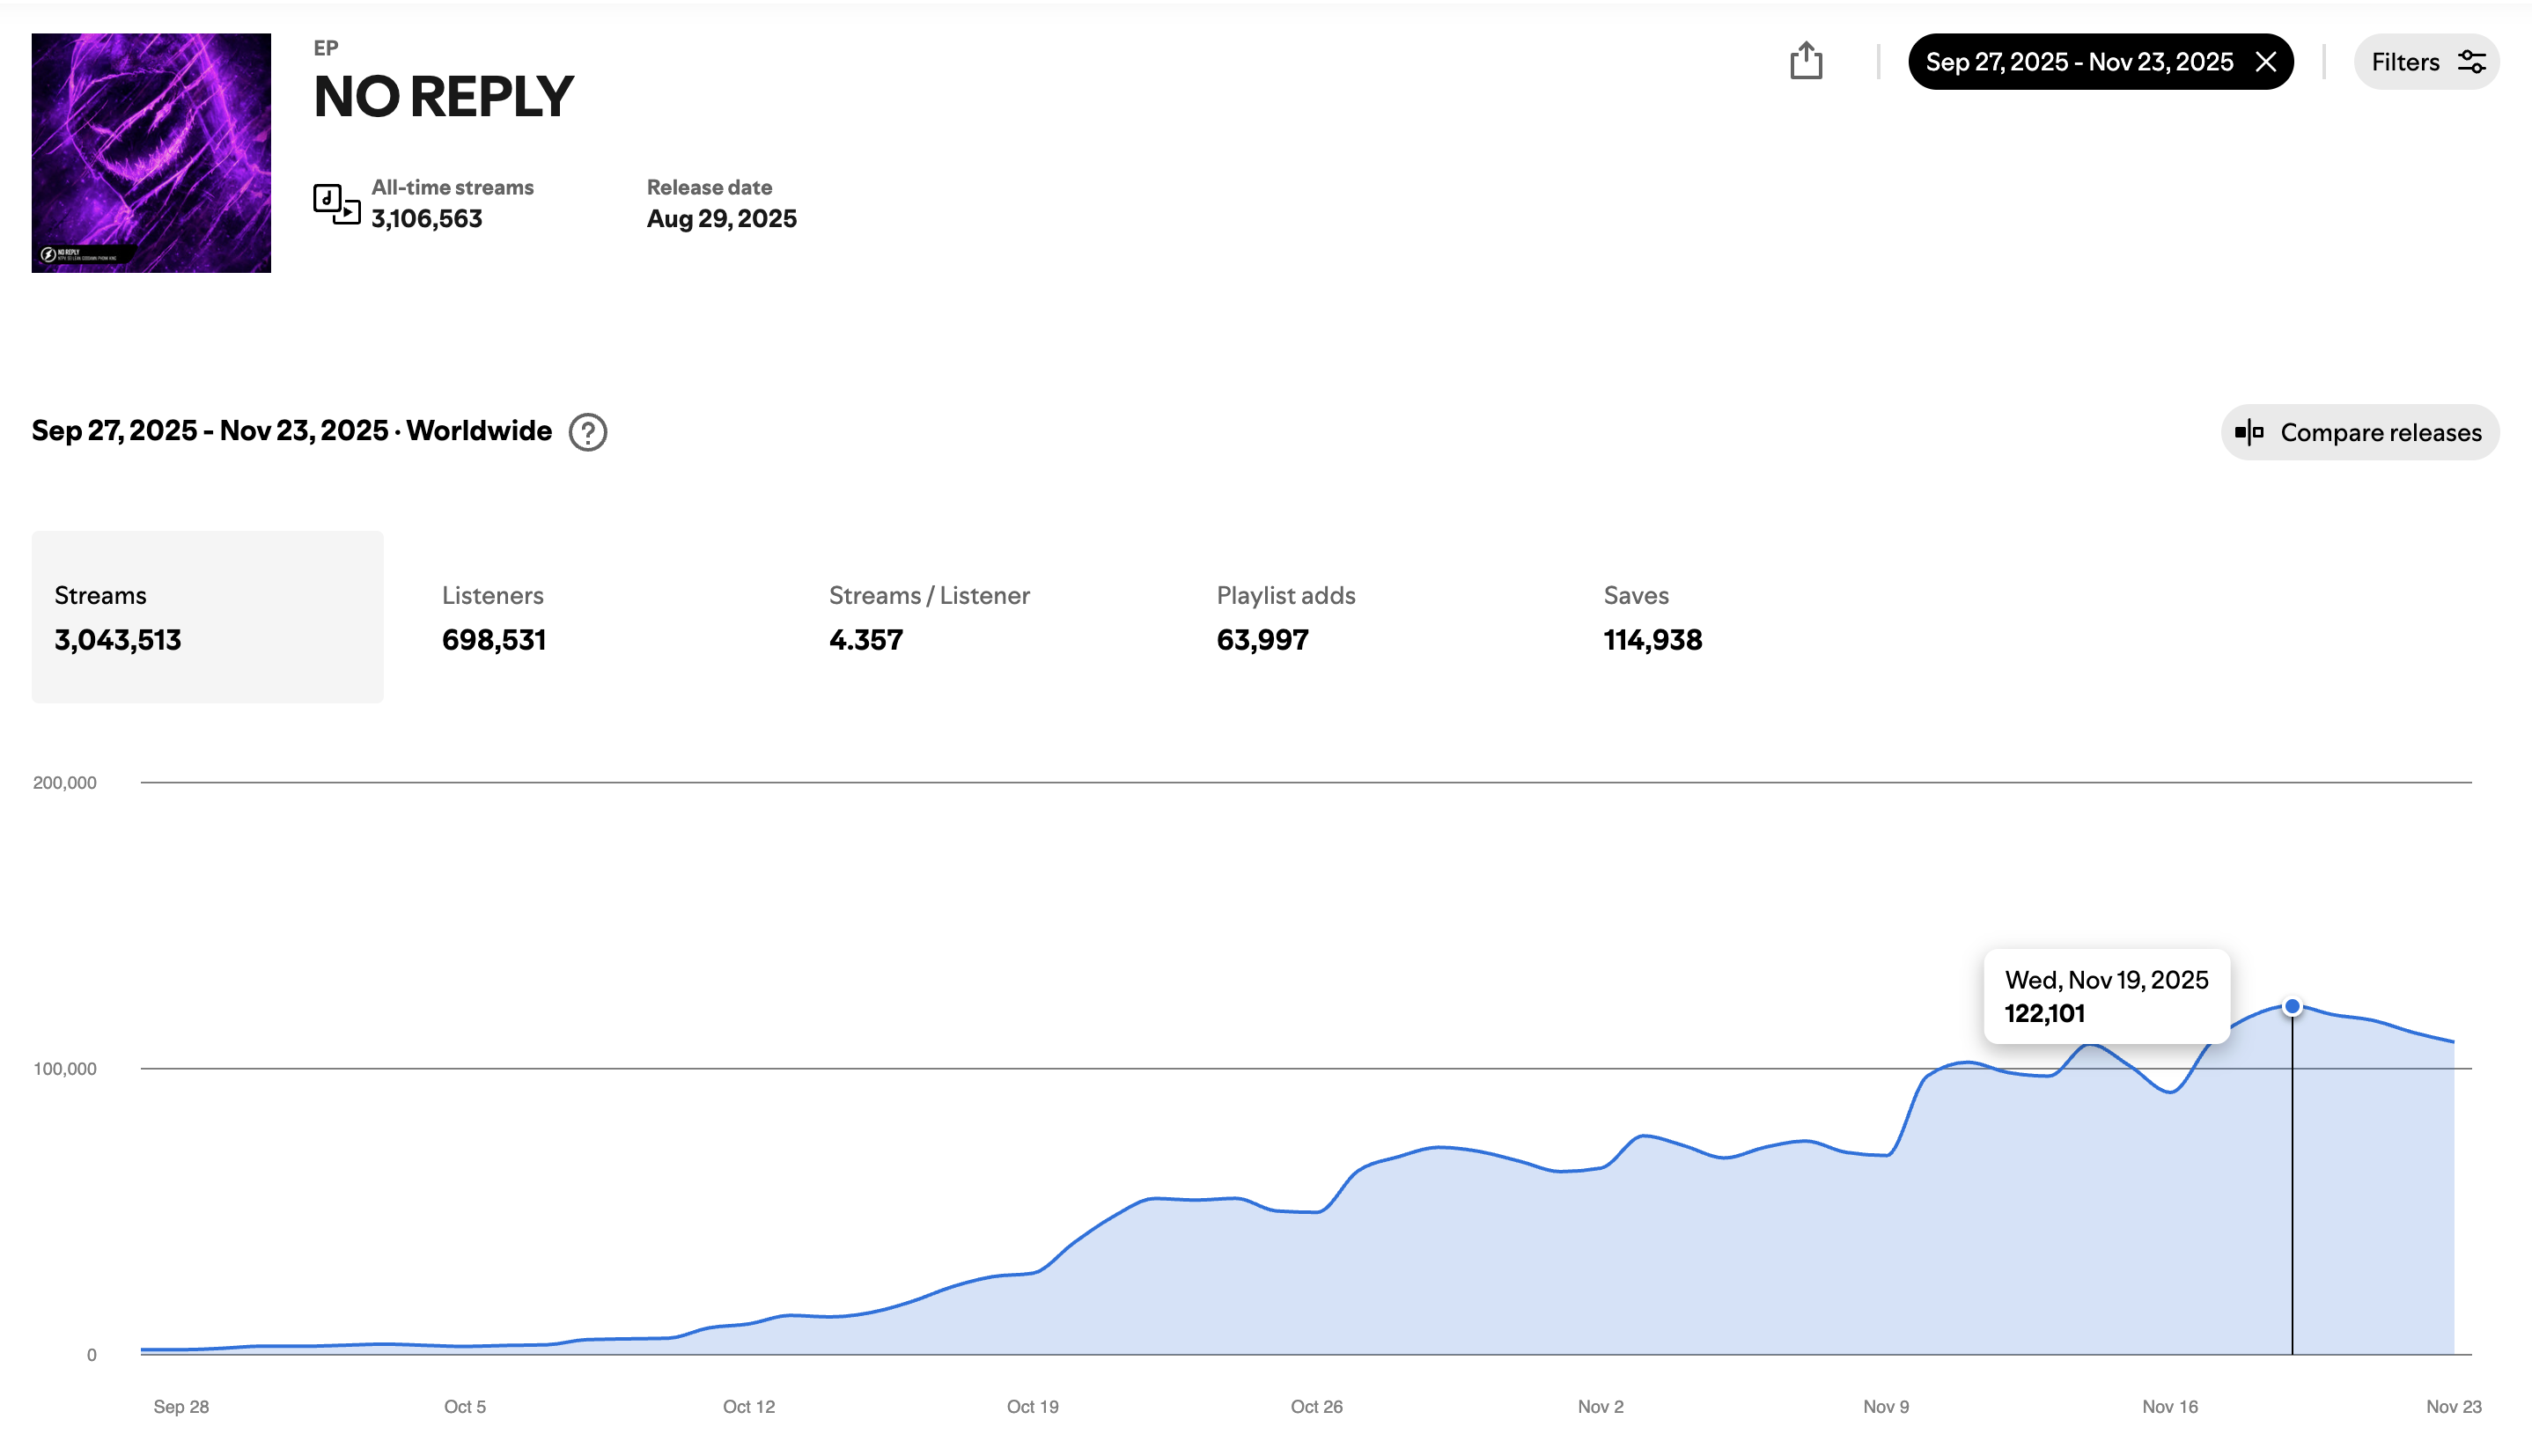Open the Filters panel
The width and height of the screenshot is (2532, 1456).
click(x=2426, y=62)
